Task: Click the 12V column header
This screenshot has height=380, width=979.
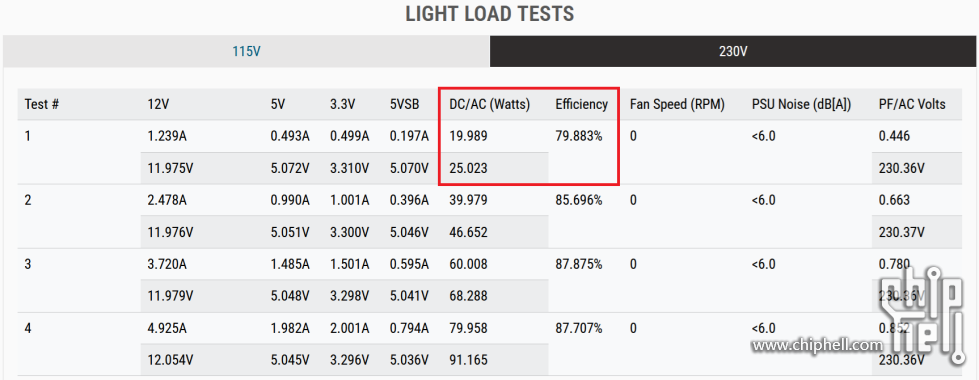Action: (x=158, y=104)
